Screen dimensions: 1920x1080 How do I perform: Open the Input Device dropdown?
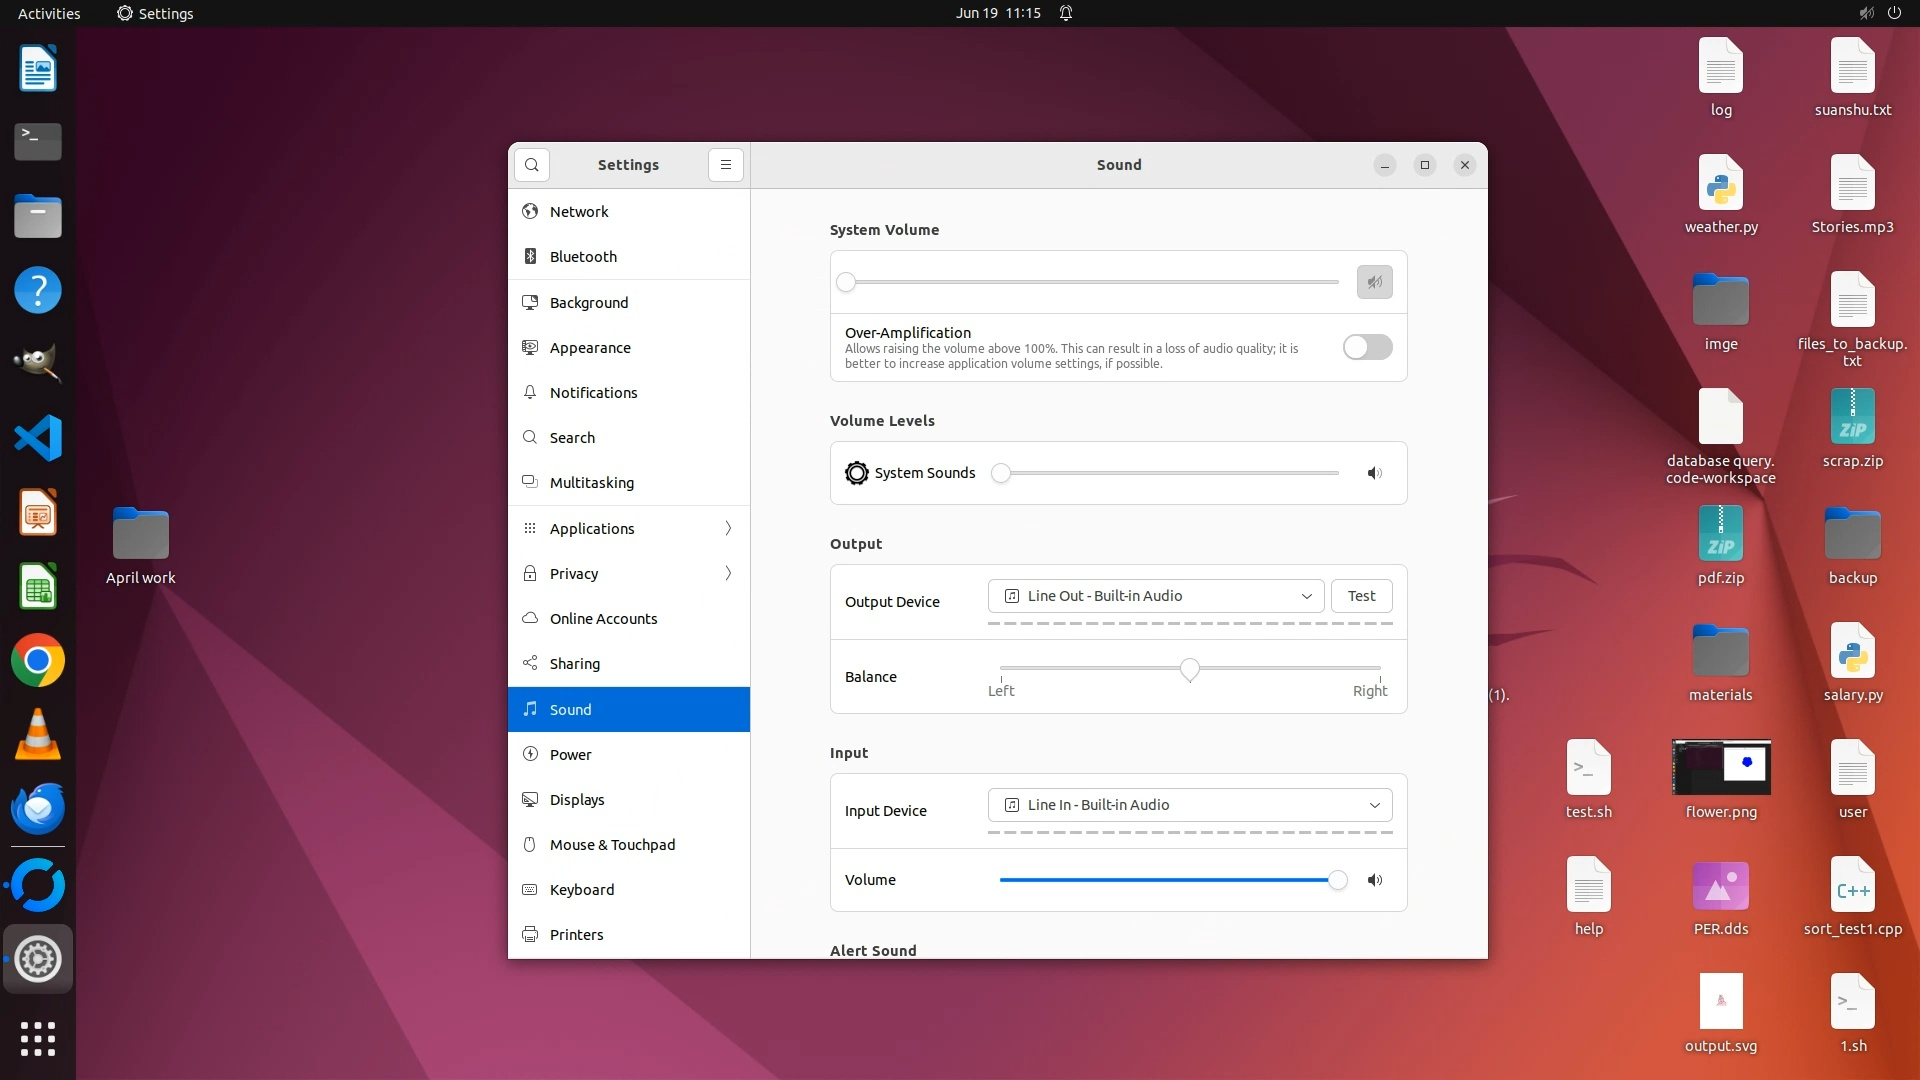[x=1190, y=805]
